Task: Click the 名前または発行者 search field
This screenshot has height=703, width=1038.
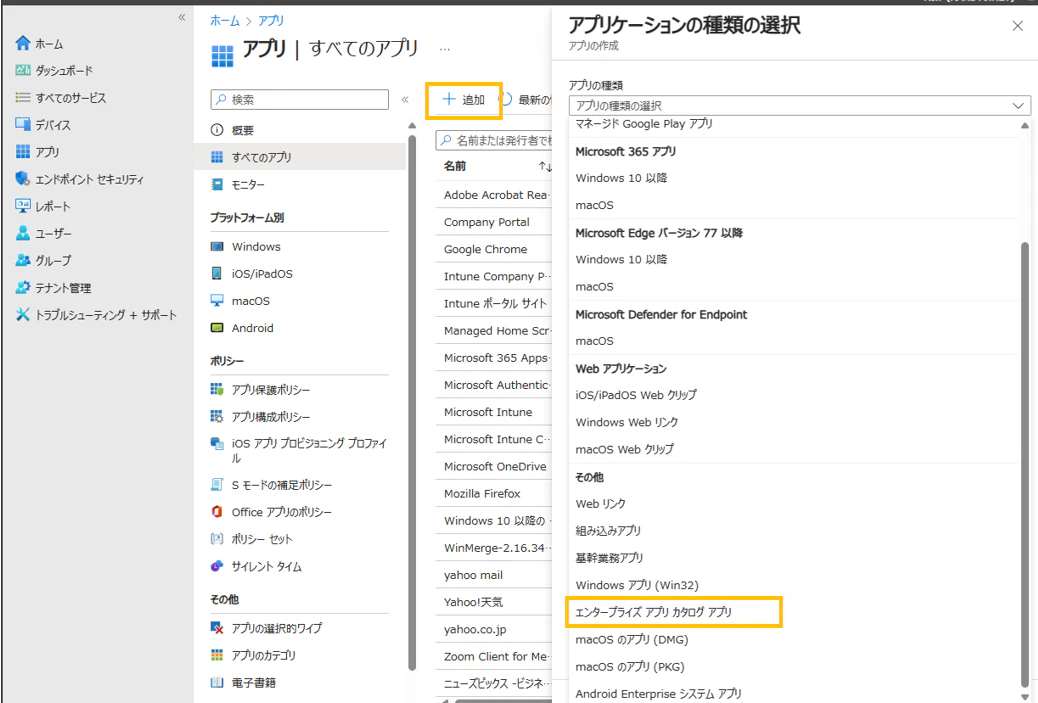Action: (x=494, y=140)
